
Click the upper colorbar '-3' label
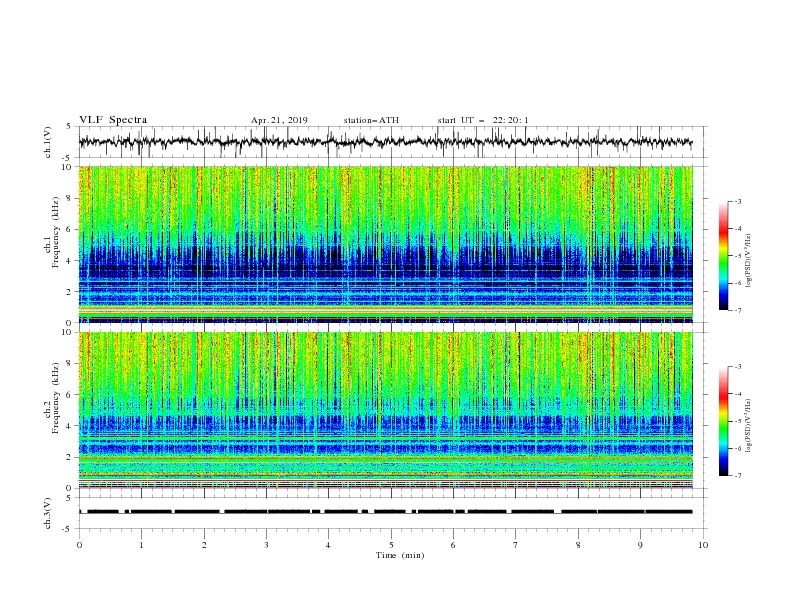coord(737,201)
